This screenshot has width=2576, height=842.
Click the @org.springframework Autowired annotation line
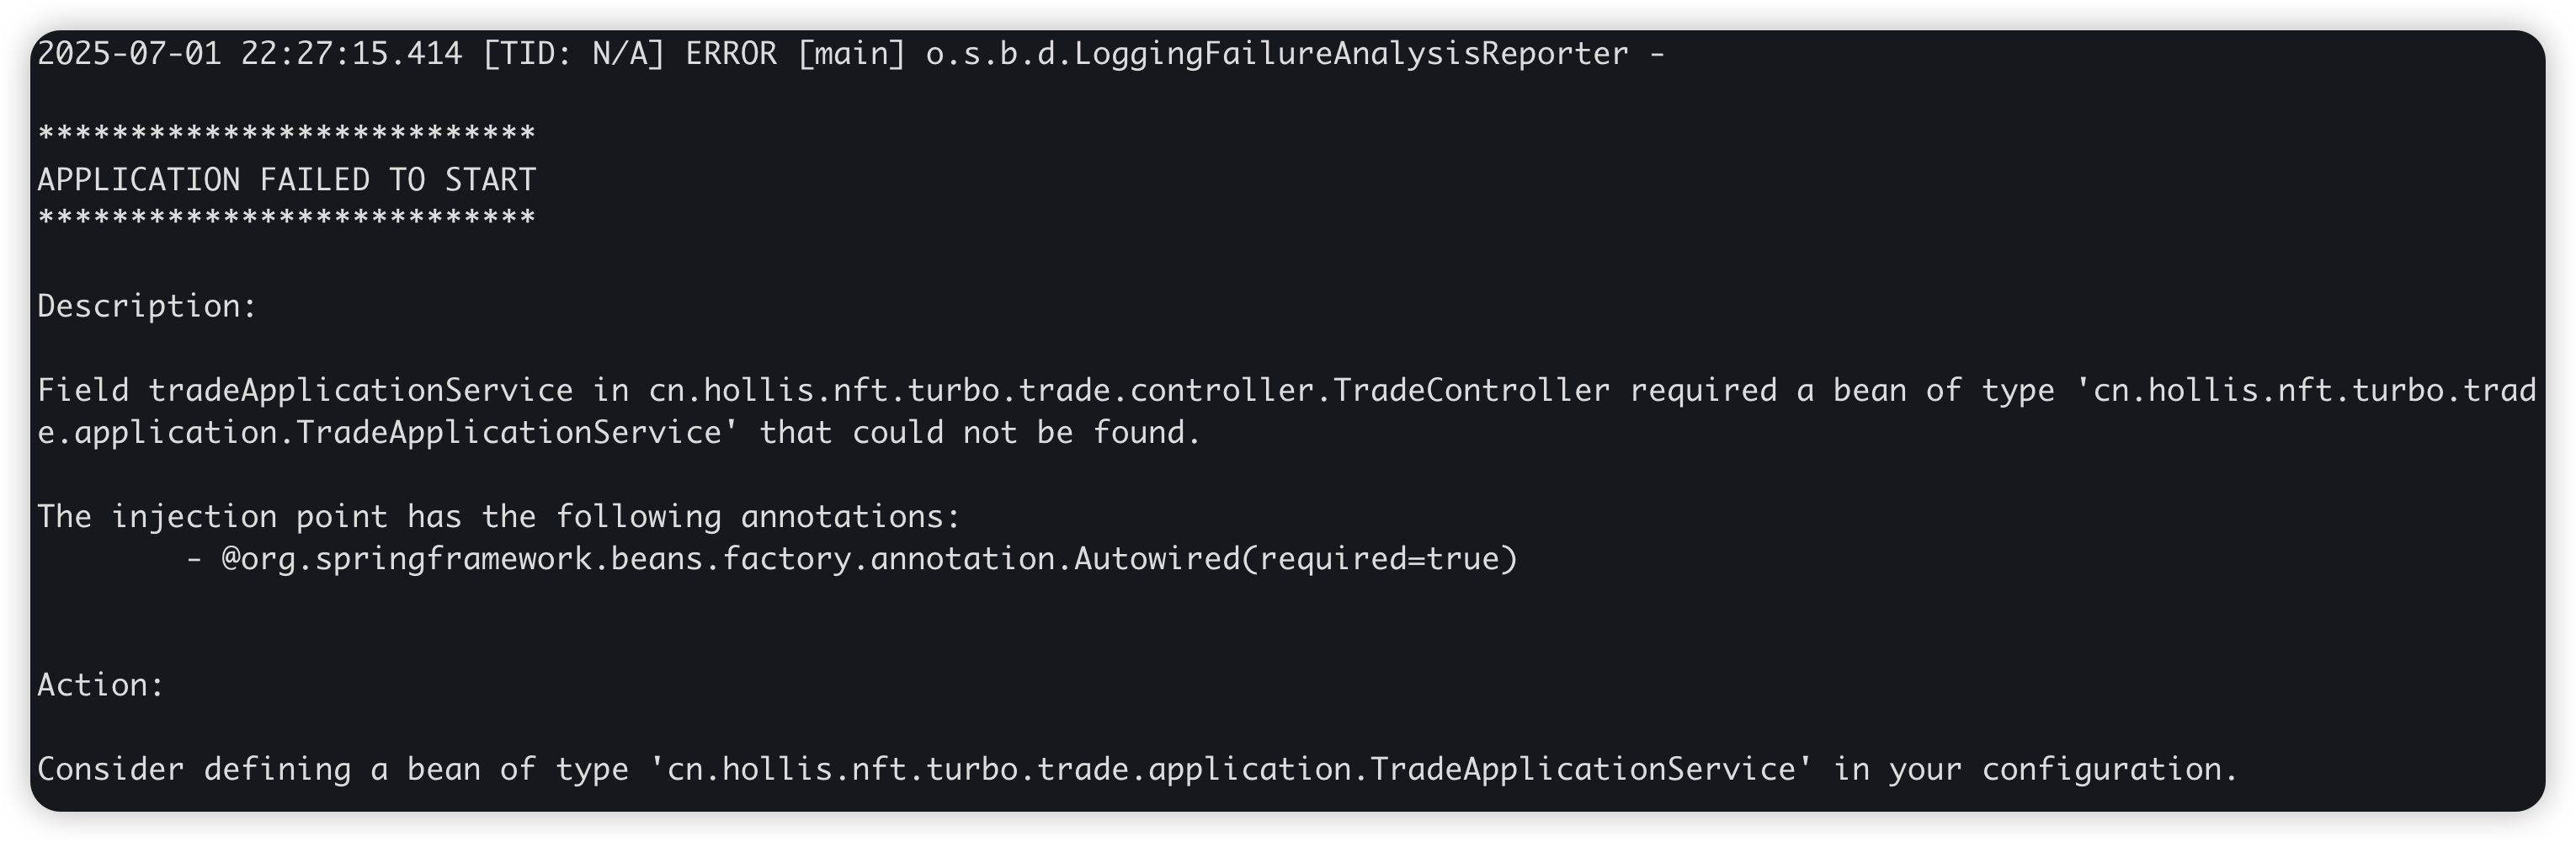click(850, 559)
